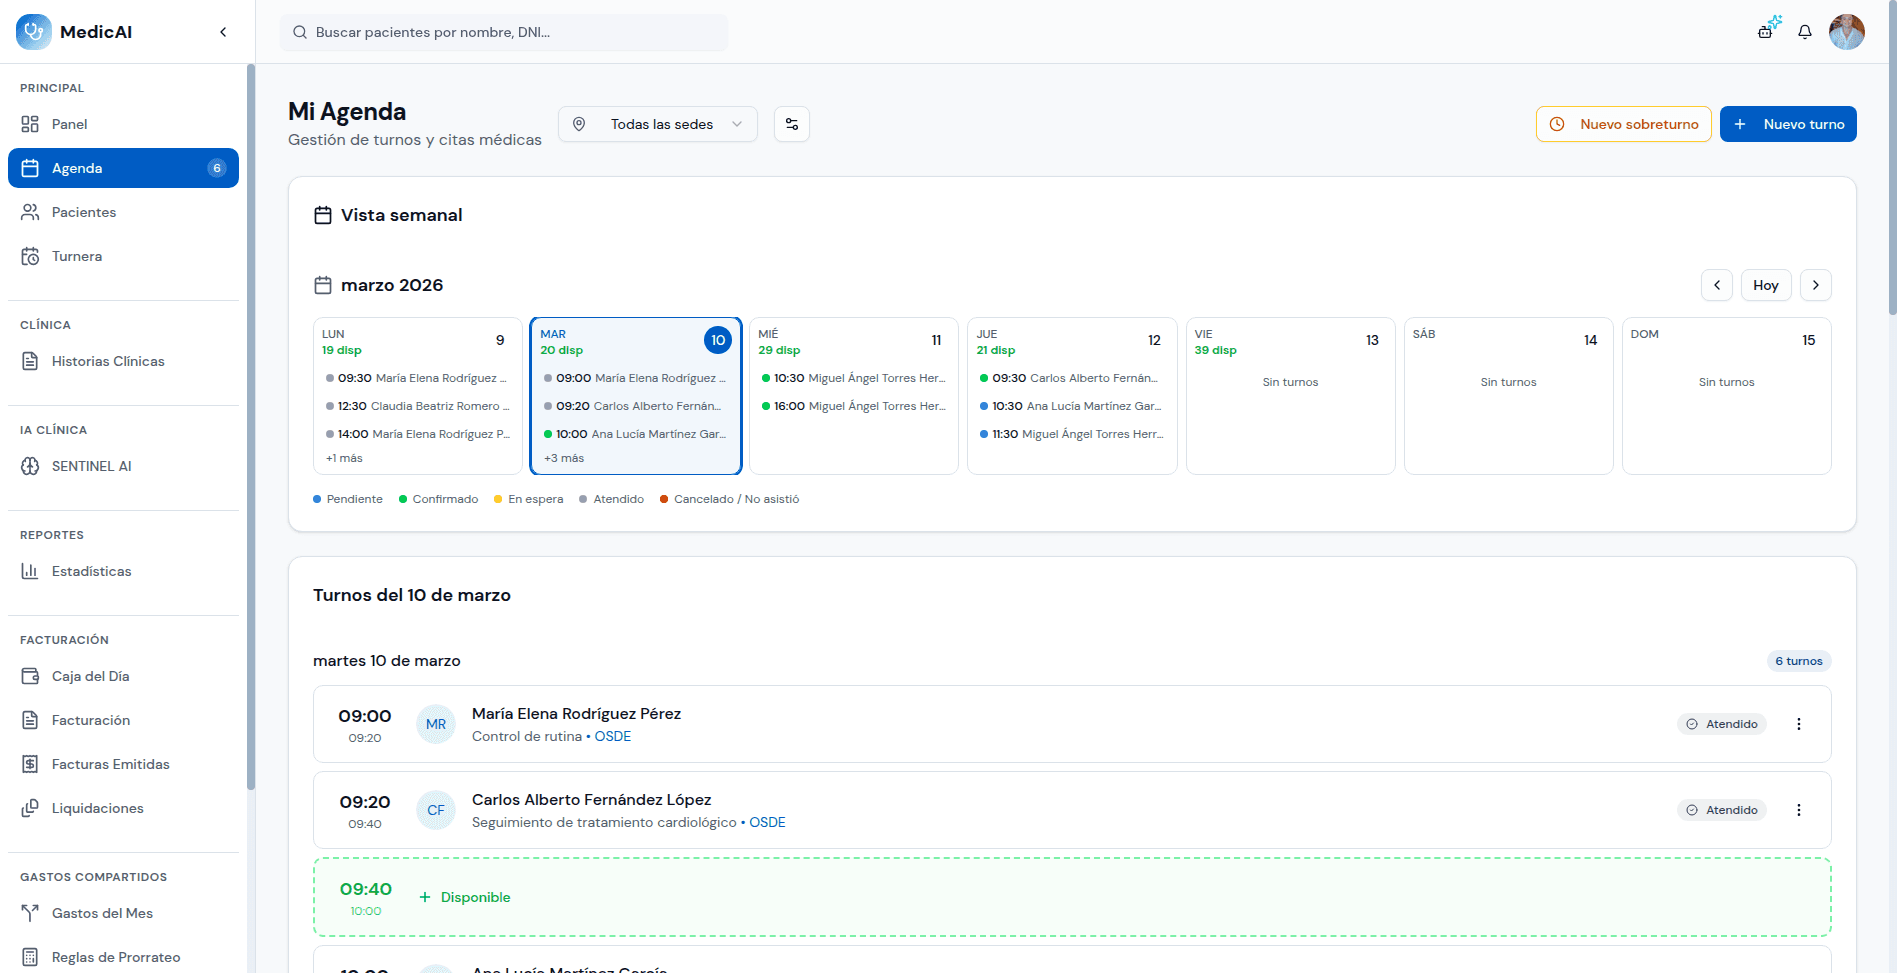The height and width of the screenshot is (973, 1897).
Task: Click the MedicAI logo icon
Action: click(x=34, y=32)
